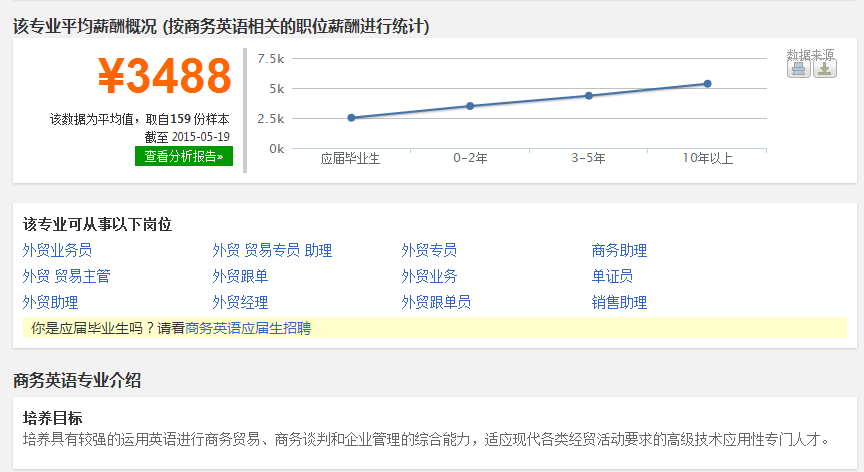Click the 查看分析报告 green button
Viewport: 864px width, 472px height.
[184, 156]
